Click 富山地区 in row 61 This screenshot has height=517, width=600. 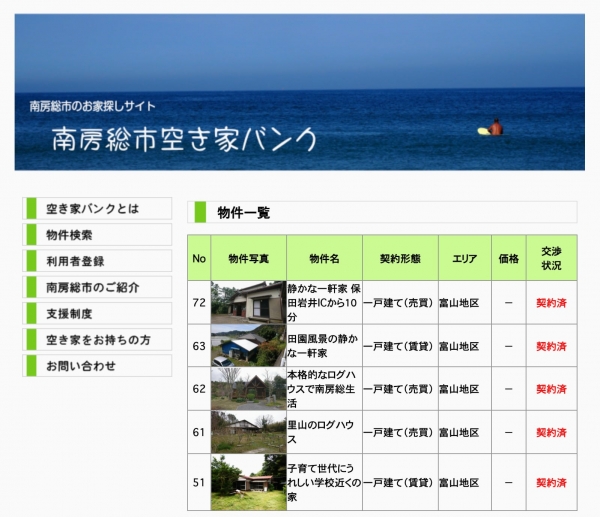(x=459, y=432)
